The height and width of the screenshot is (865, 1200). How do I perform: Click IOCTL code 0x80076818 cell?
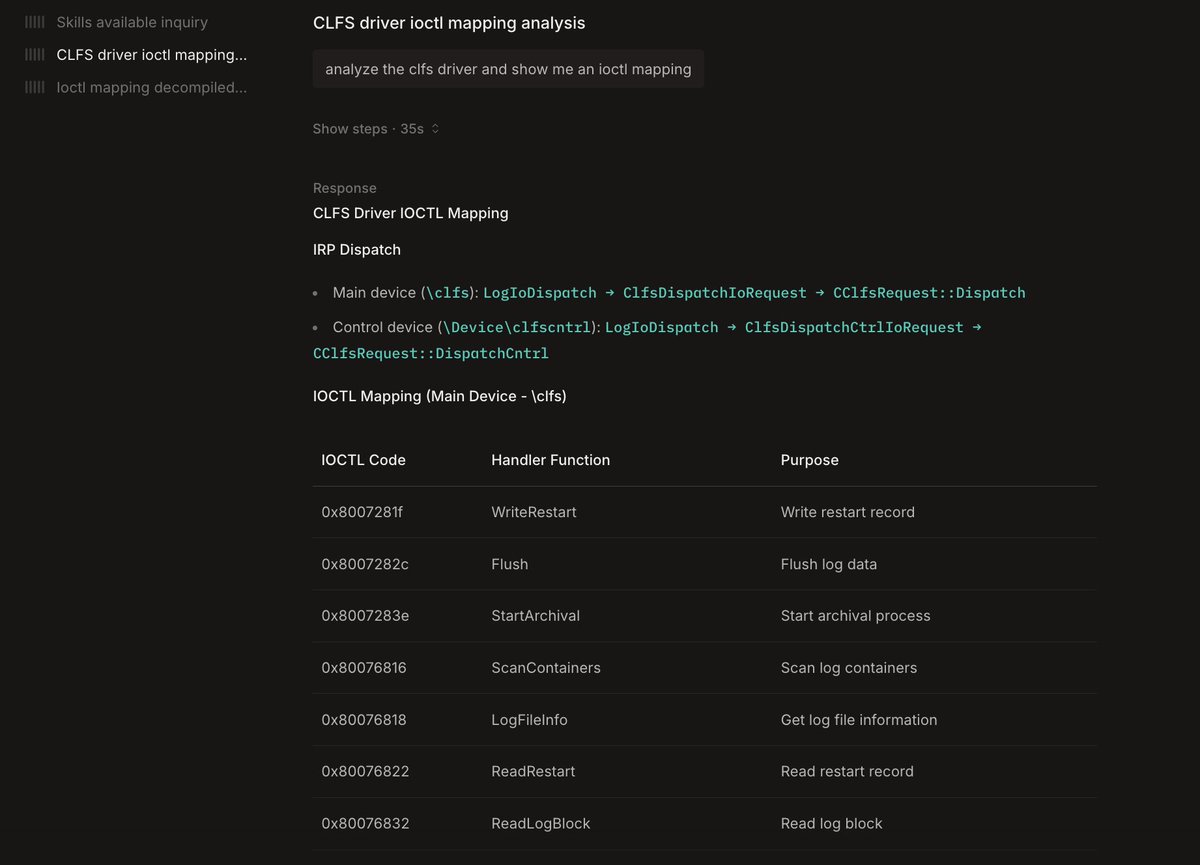[364, 720]
